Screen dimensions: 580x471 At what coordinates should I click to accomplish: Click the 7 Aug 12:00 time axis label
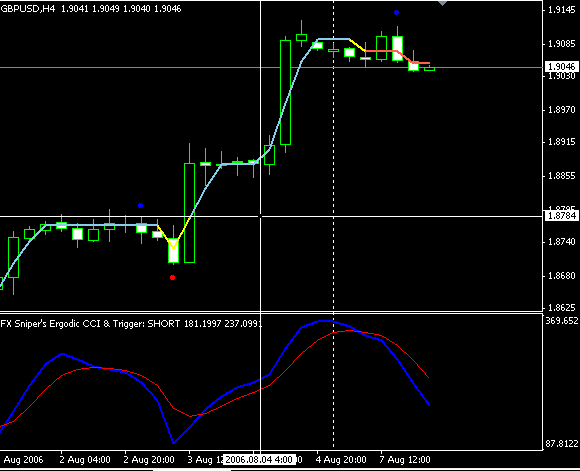point(405,460)
